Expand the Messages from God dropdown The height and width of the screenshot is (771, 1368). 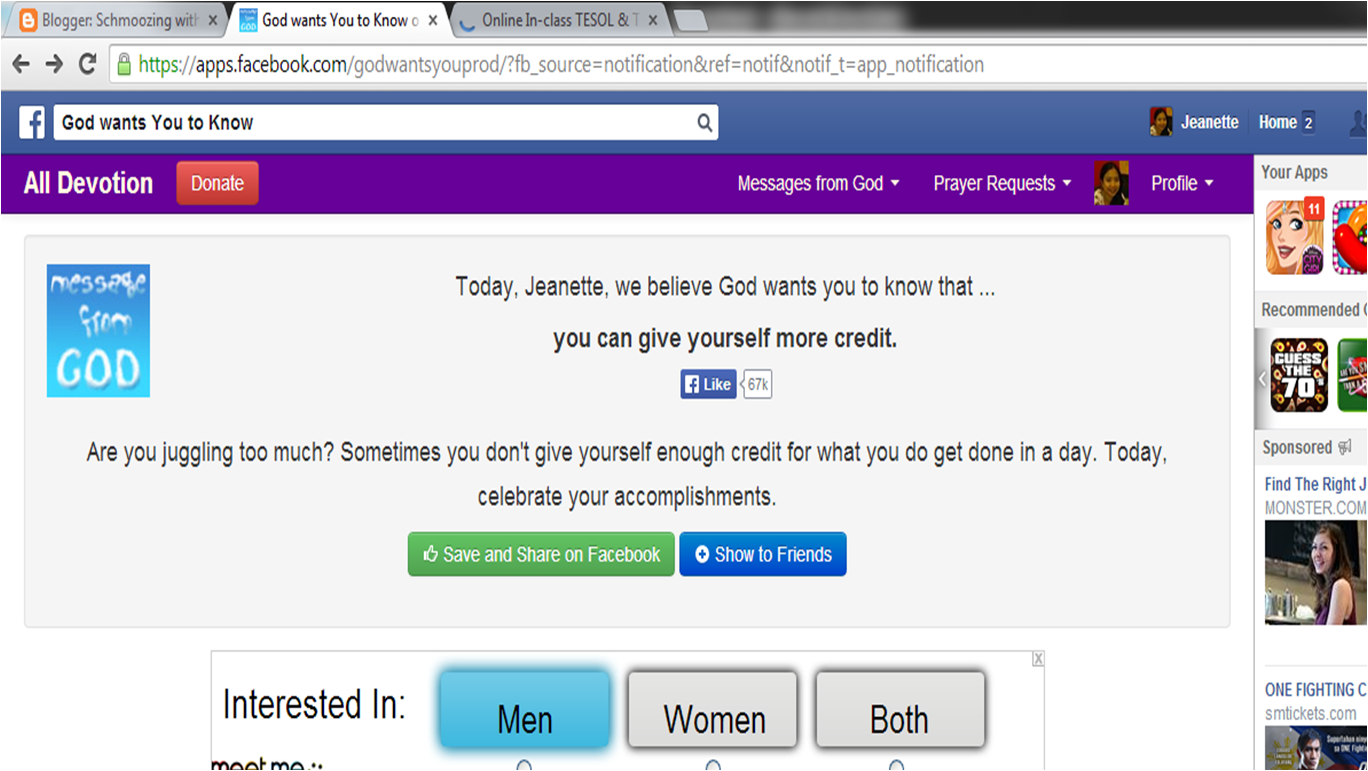tap(818, 183)
